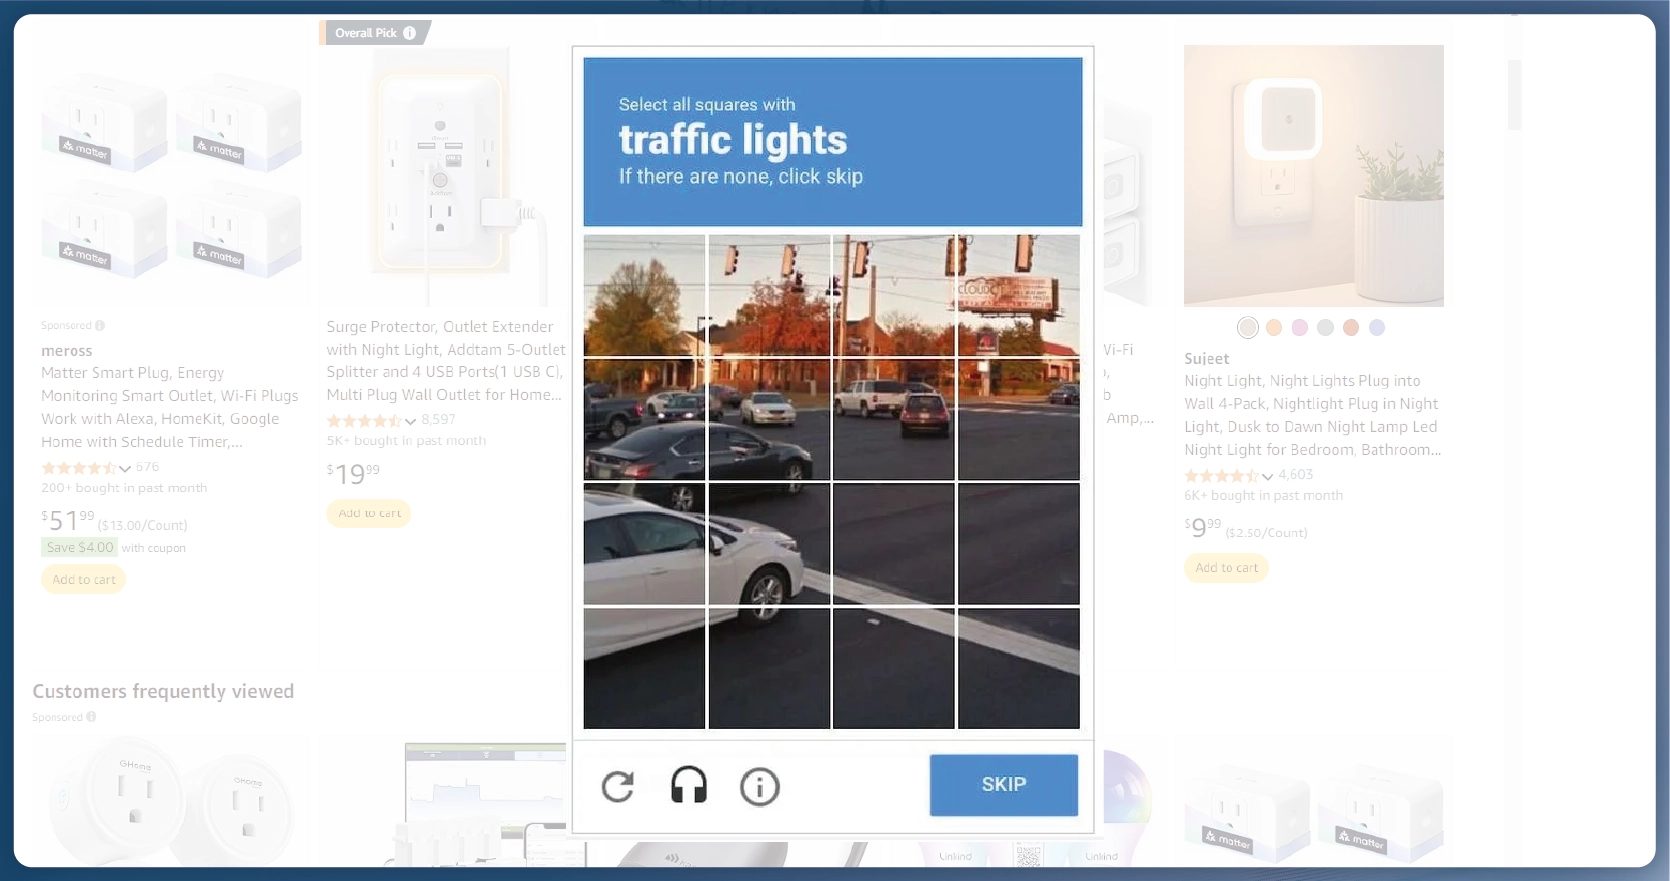Viewport: 1670px width, 881px height.
Task: Click the $51.99 price
Action: click(67, 521)
